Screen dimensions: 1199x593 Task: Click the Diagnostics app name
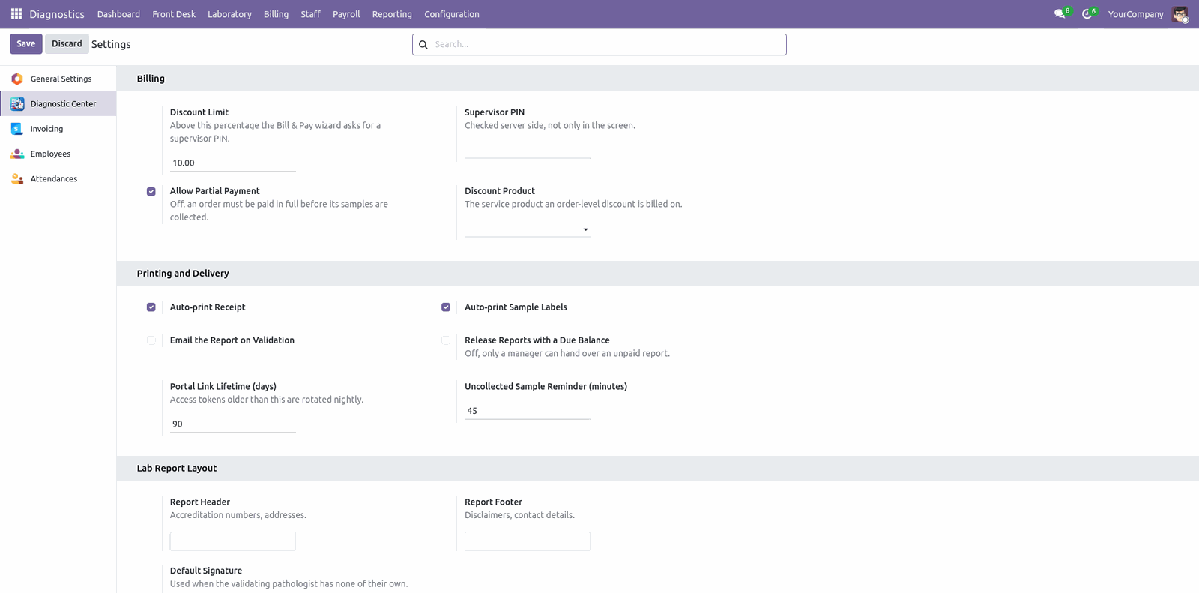pyautogui.click(x=57, y=14)
